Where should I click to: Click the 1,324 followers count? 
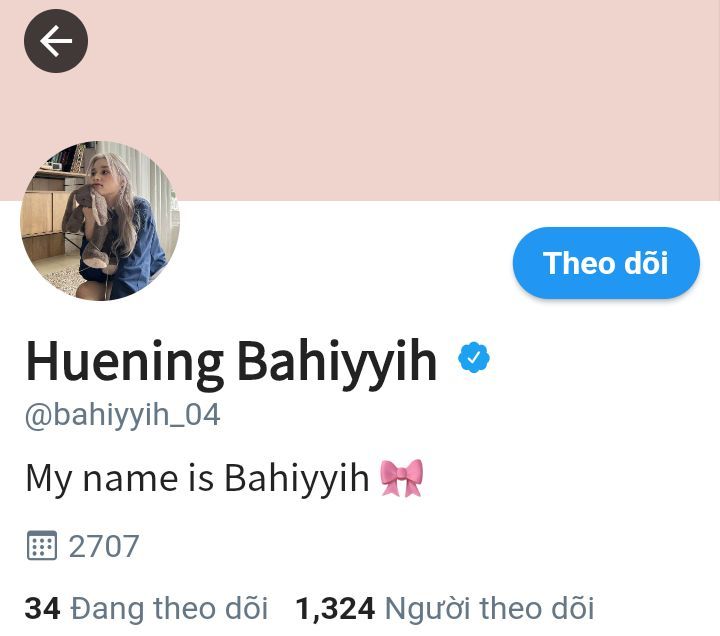point(335,609)
